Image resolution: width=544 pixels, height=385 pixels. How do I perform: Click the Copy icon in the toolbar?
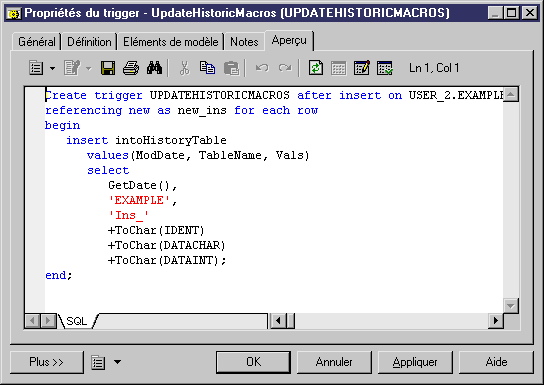point(207,68)
